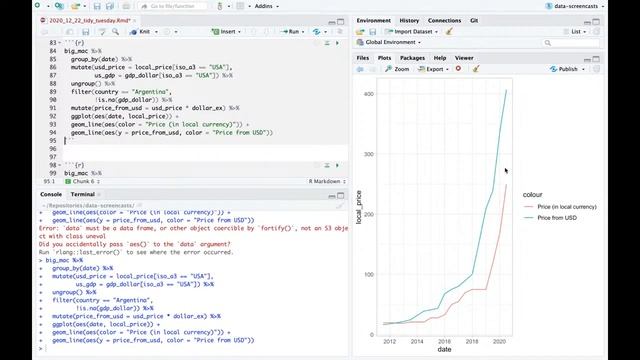Image resolution: width=640 pixels, height=360 pixels.
Task: Click the spell check icon in editor
Action: click(x=102, y=32)
